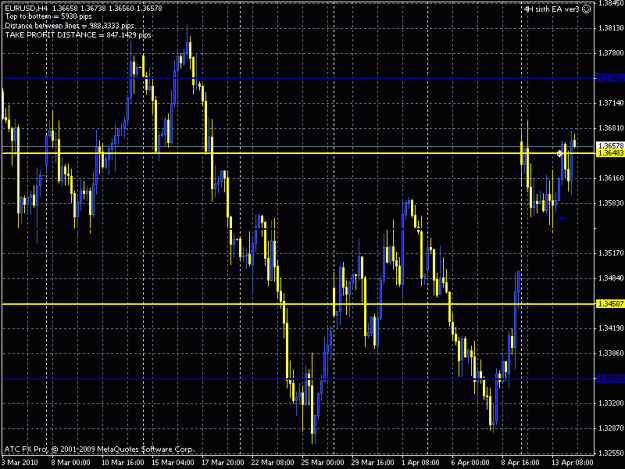625x469 pixels.
Task: Select the lower blue horizontal line at 1.33518
Action: 298,379
